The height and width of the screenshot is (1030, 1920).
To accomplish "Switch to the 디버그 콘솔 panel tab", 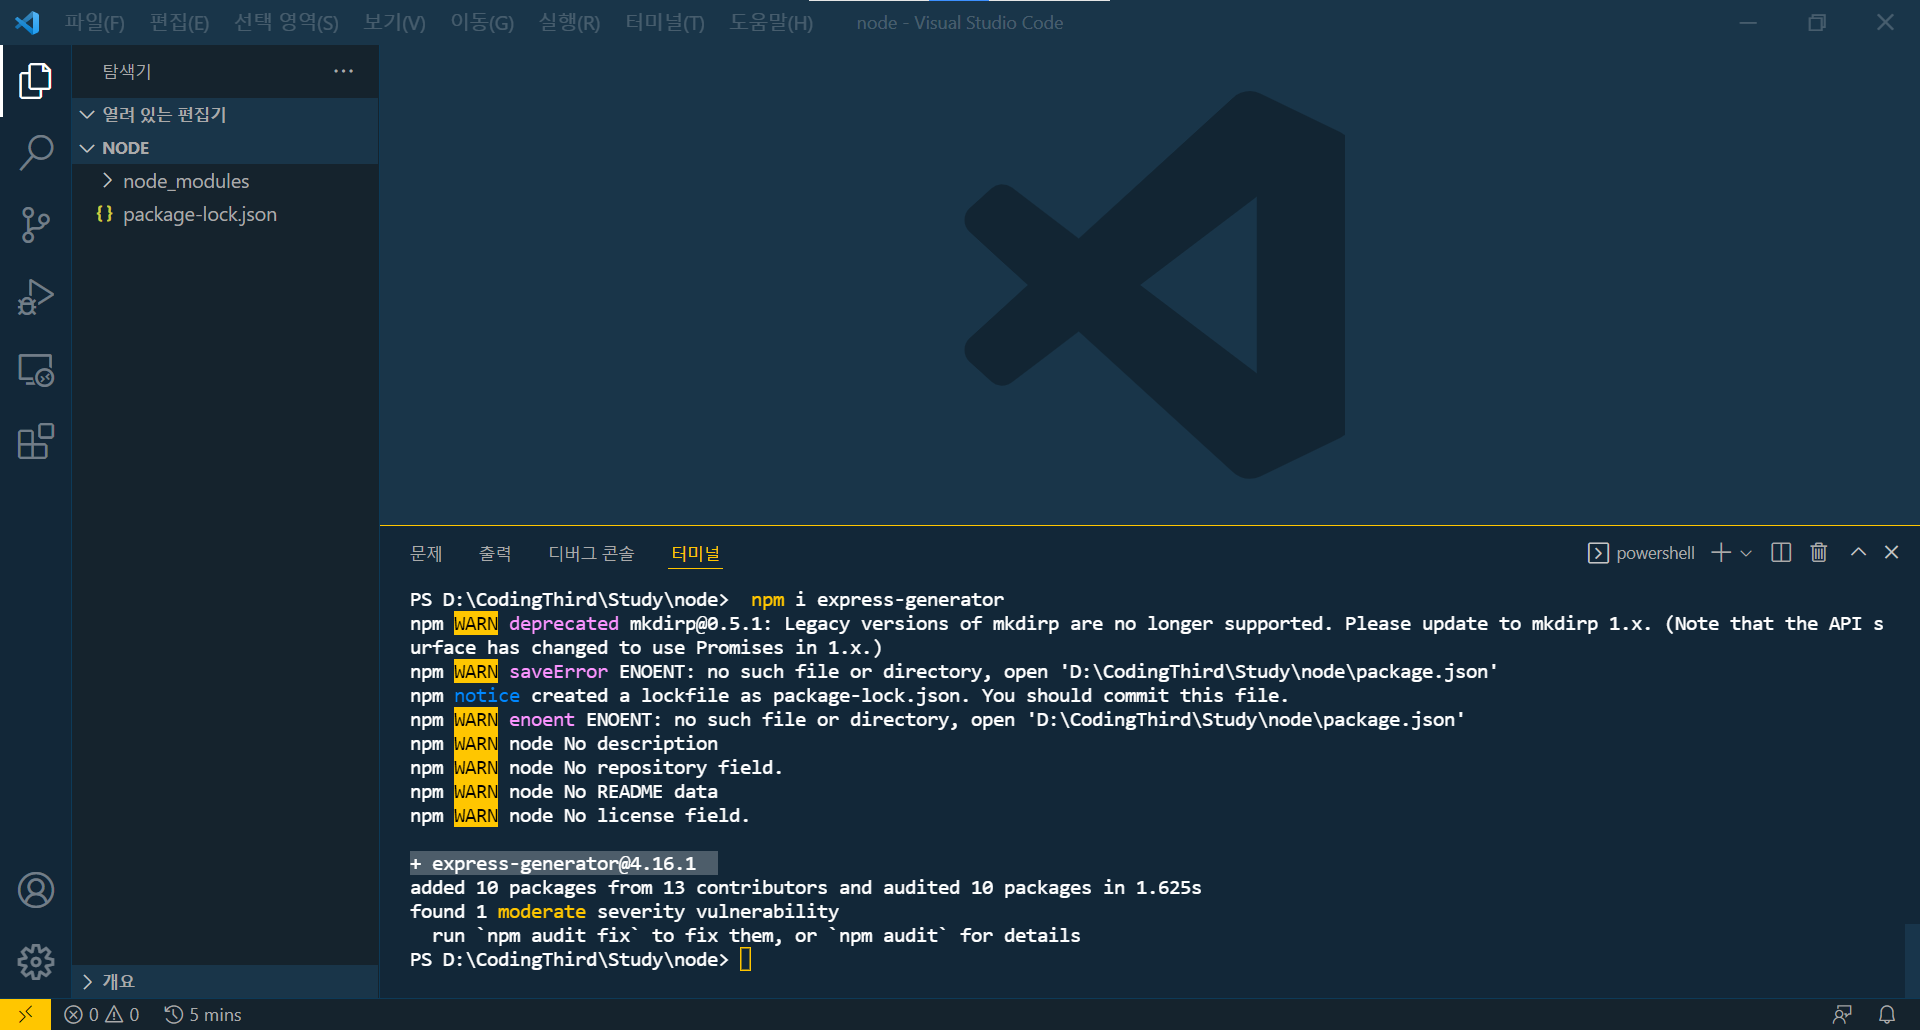I will [591, 553].
